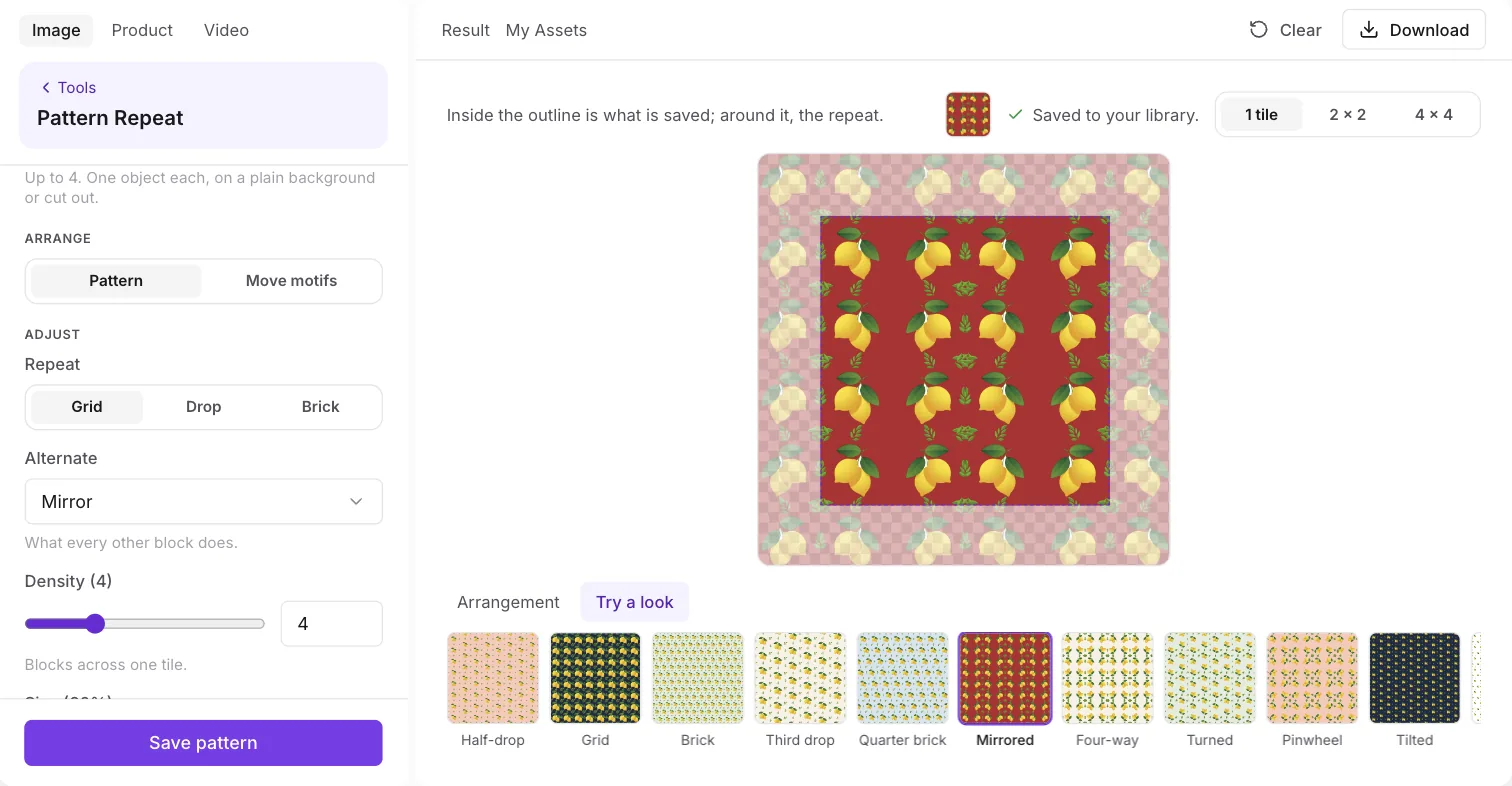The height and width of the screenshot is (786, 1512).
Task: Select the Drop repeat option
Action: click(x=204, y=407)
